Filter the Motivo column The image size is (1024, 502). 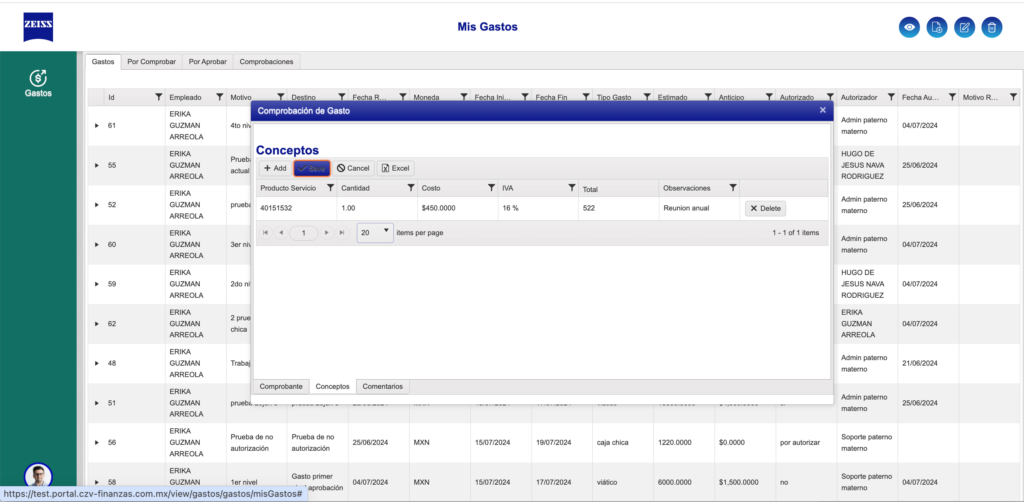click(281, 97)
